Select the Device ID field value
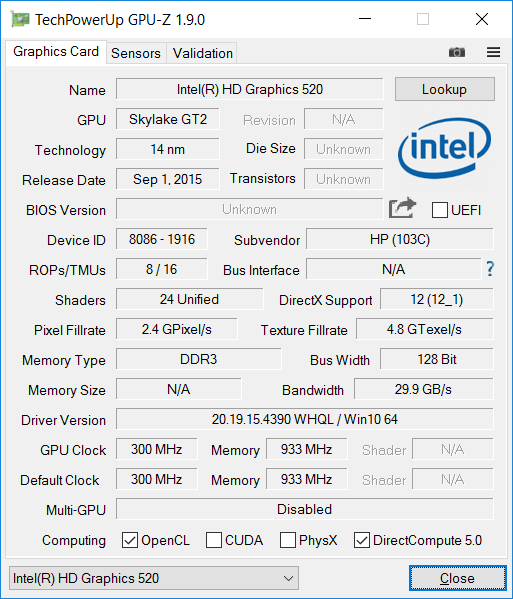 click(x=162, y=240)
